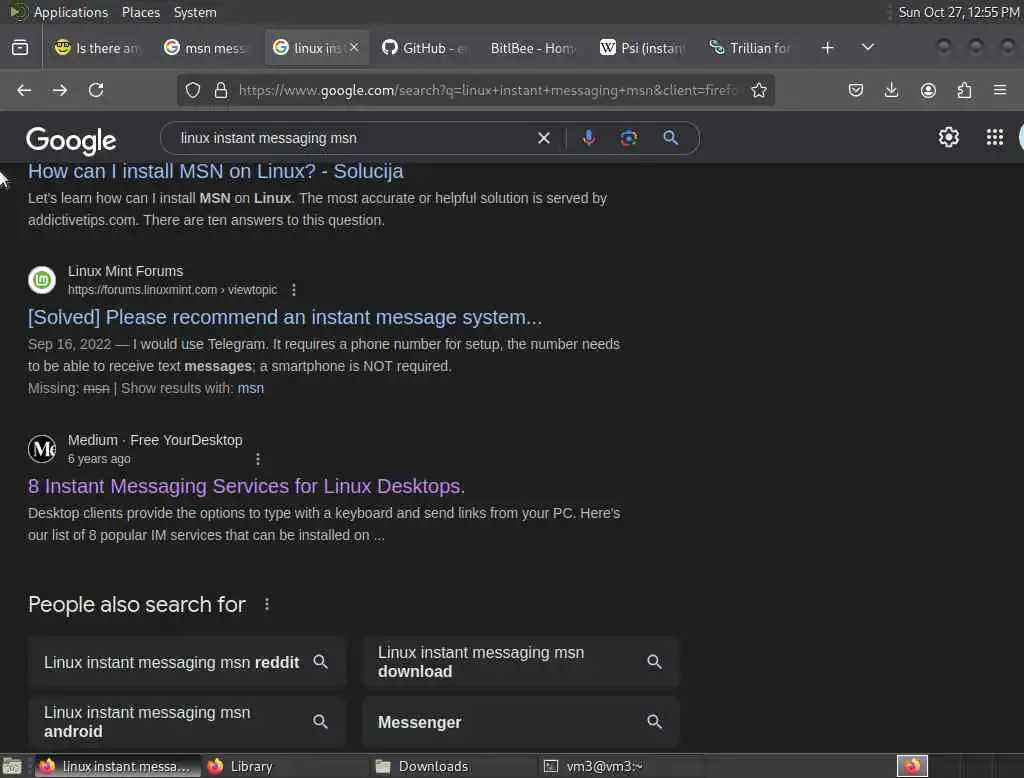This screenshot has height=778, width=1024.
Task: Clear the Google search box
Action: pos(543,138)
